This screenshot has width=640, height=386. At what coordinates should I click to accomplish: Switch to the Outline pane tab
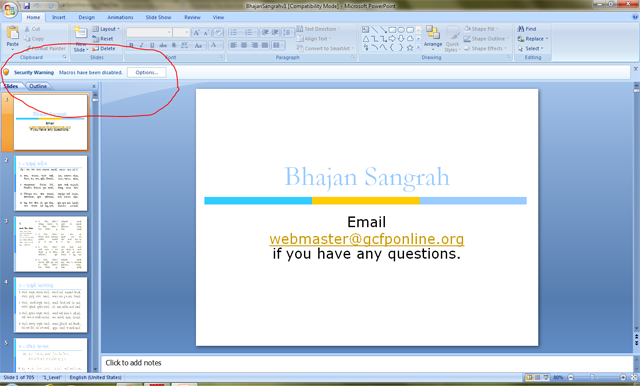pyautogui.click(x=38, y=86)
